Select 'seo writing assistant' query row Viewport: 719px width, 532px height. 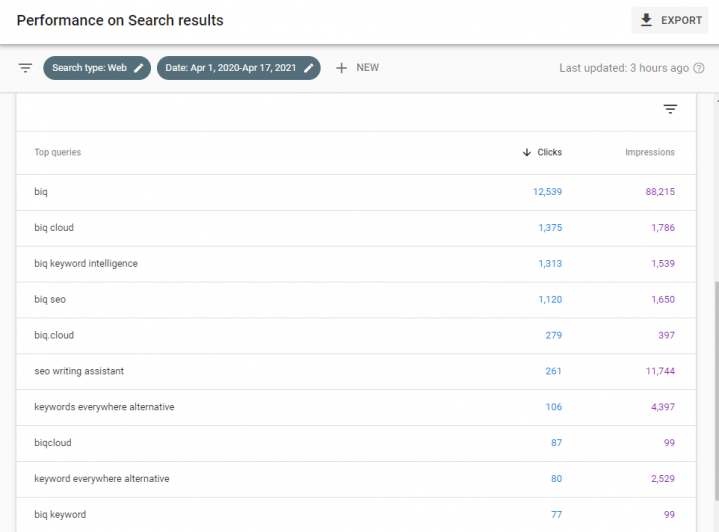[356, 371]
